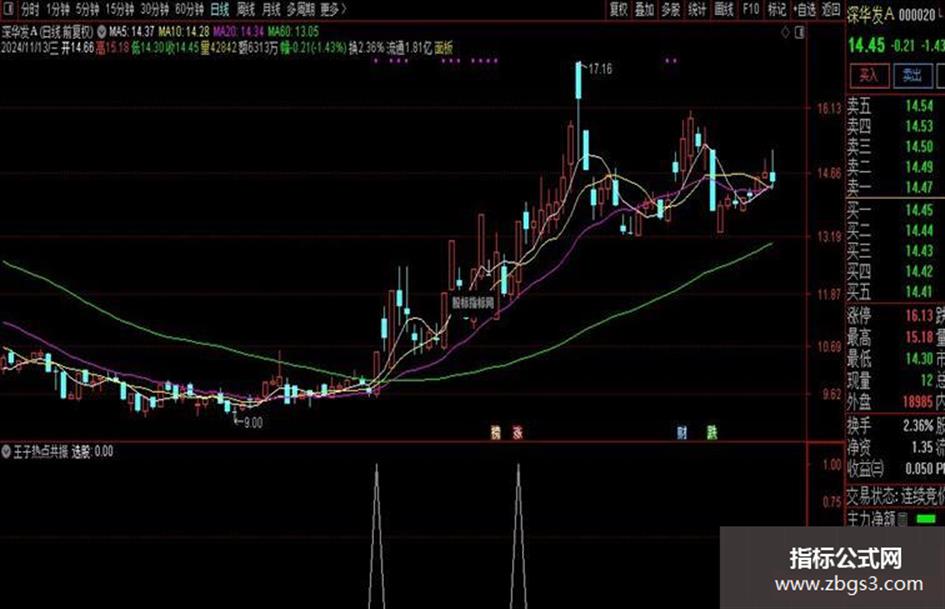Click the 卖四 price 14.53
945x609 pixels.
click(x=919, y=126)
